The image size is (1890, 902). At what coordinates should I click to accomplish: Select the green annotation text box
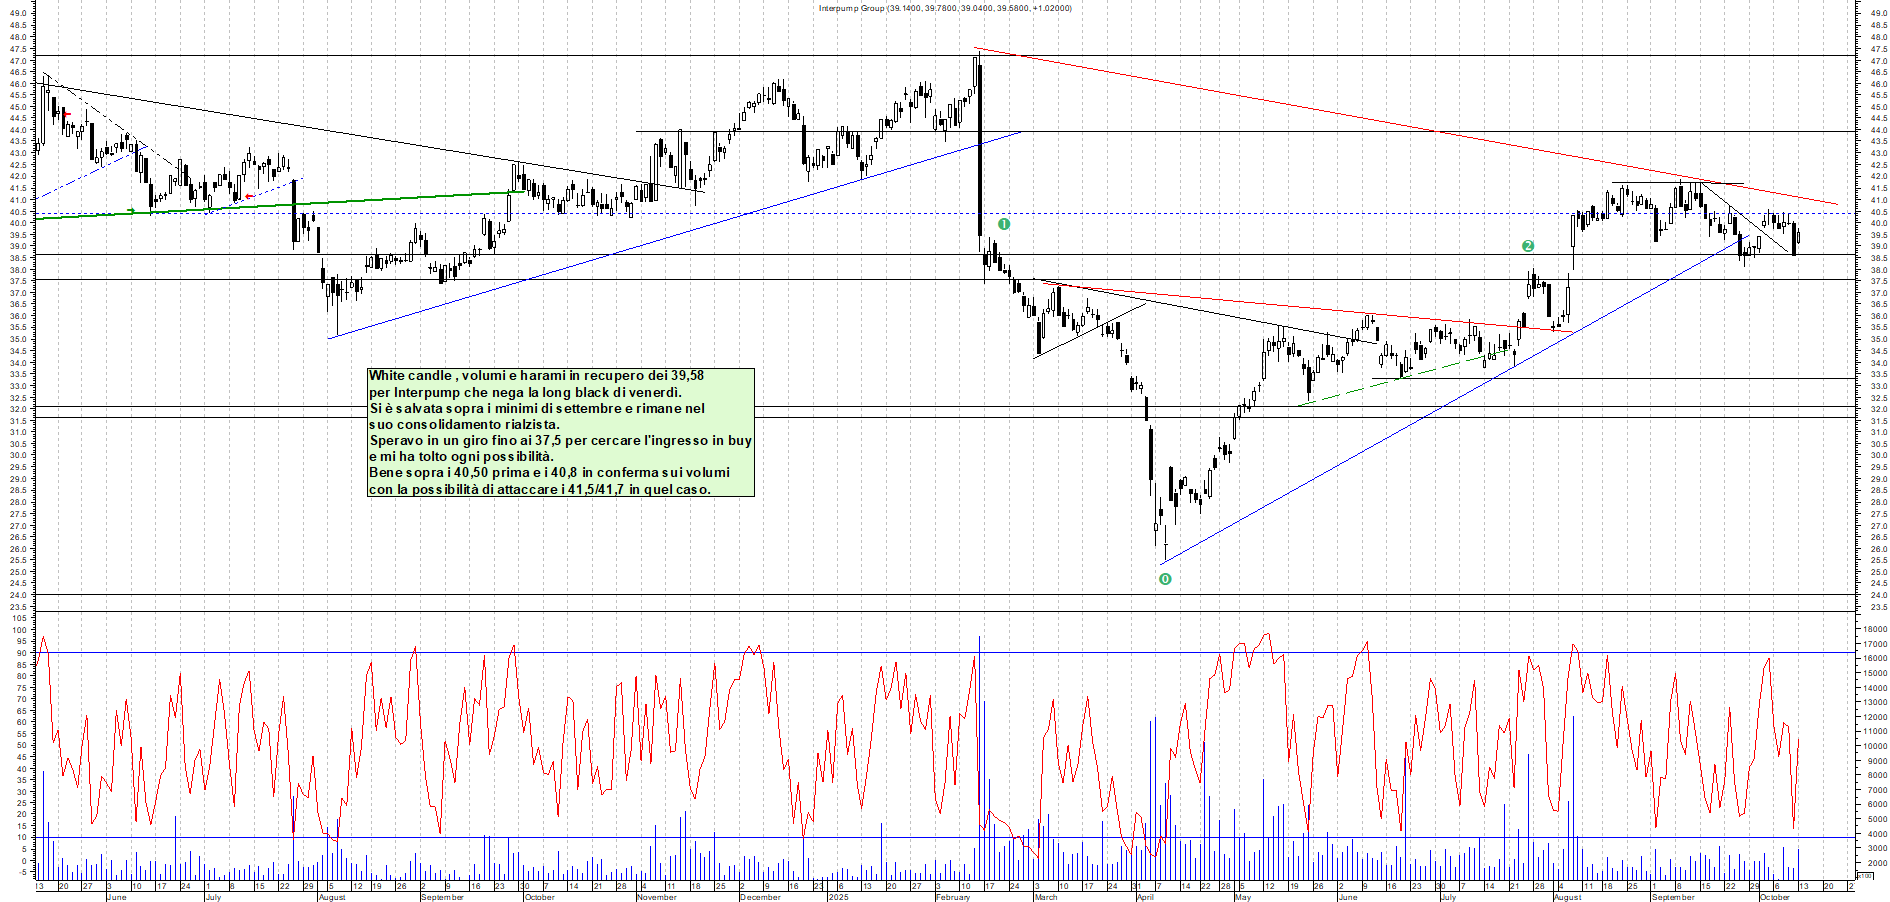point(561,432)
